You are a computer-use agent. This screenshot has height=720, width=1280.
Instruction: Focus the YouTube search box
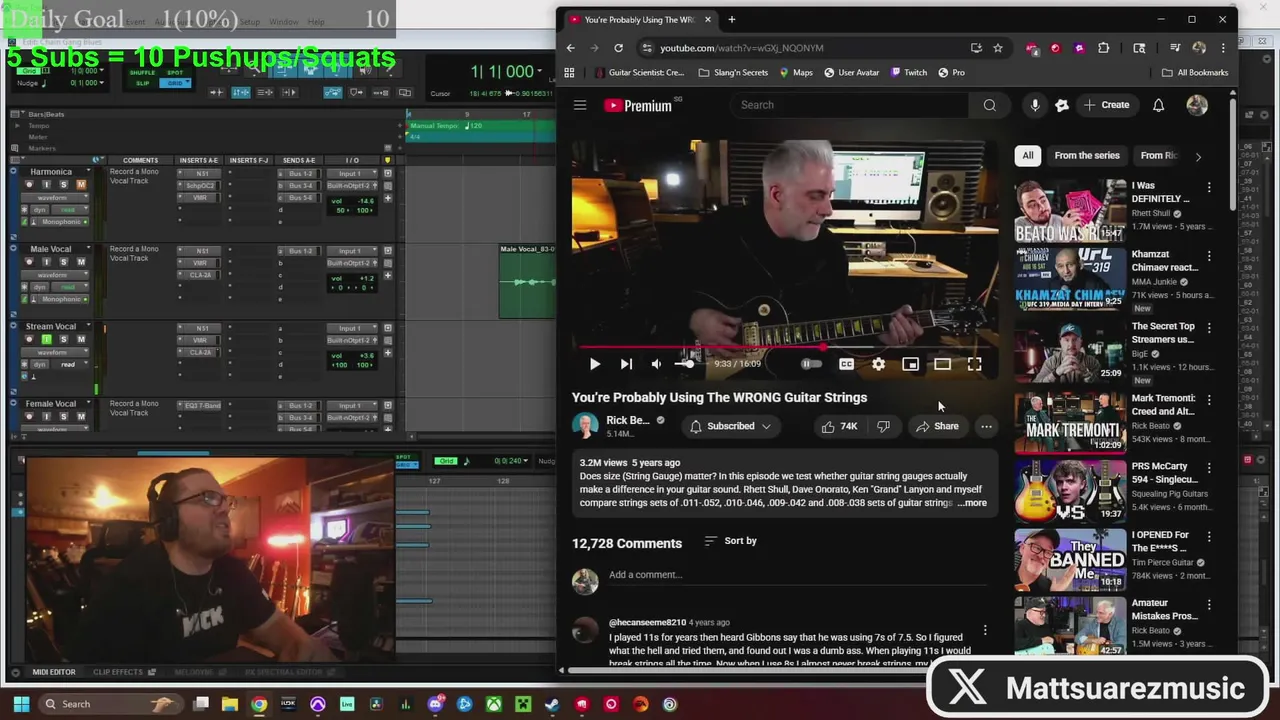click(x=850, y=105)
